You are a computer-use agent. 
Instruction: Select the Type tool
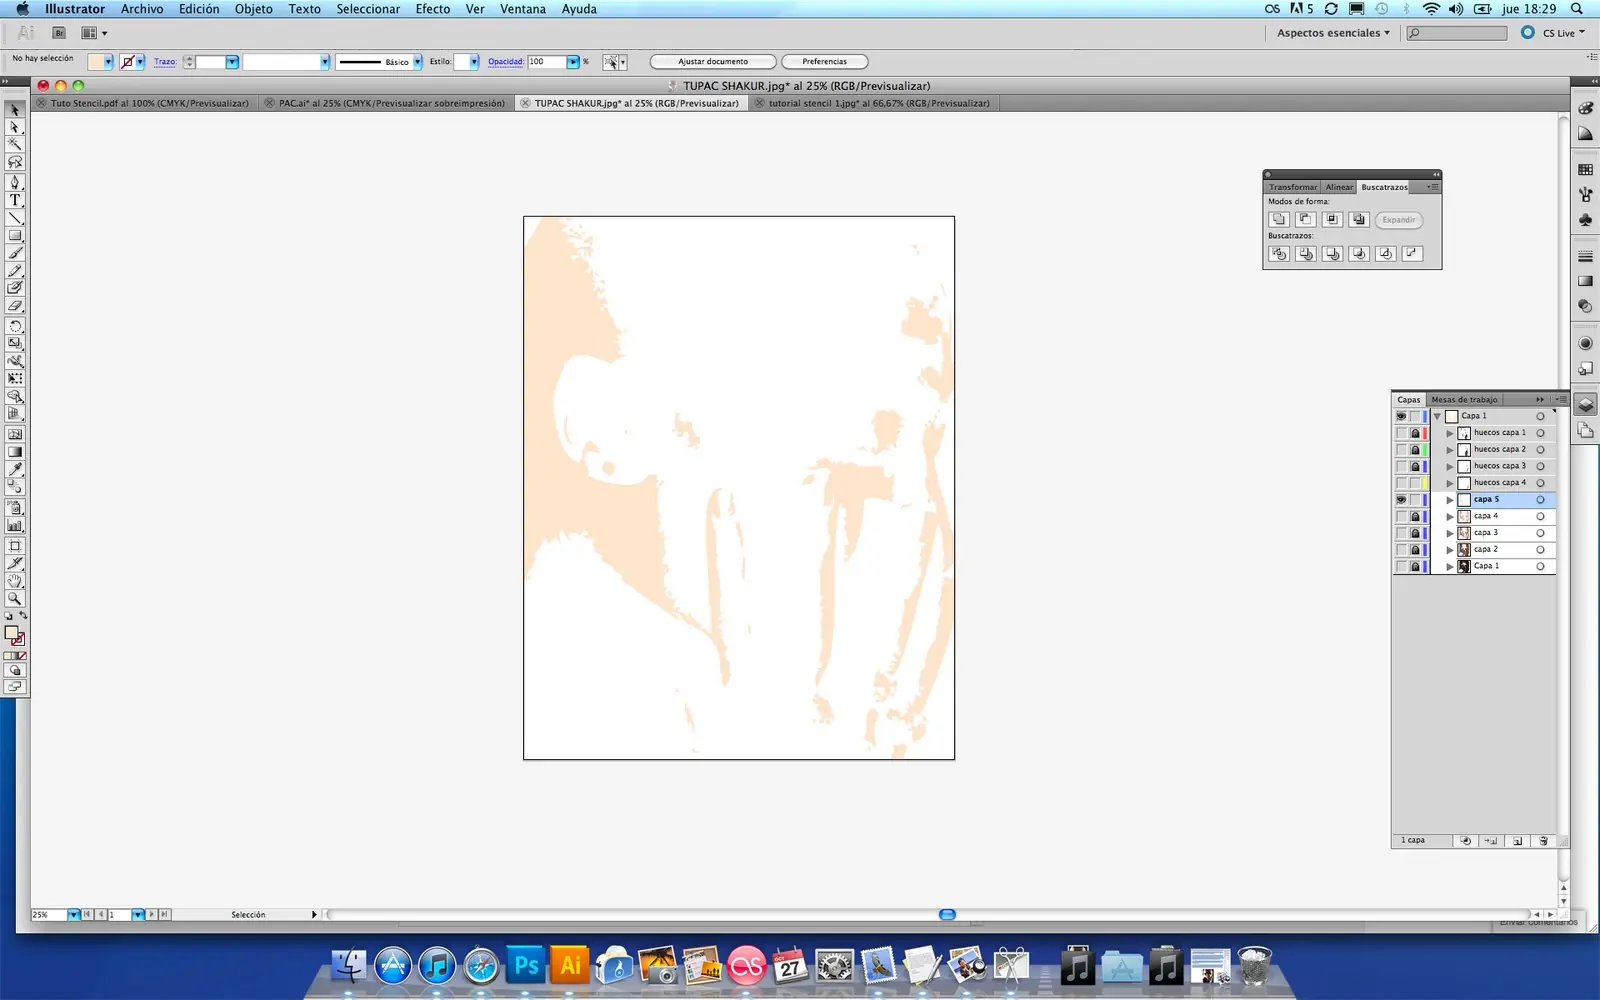15,200
